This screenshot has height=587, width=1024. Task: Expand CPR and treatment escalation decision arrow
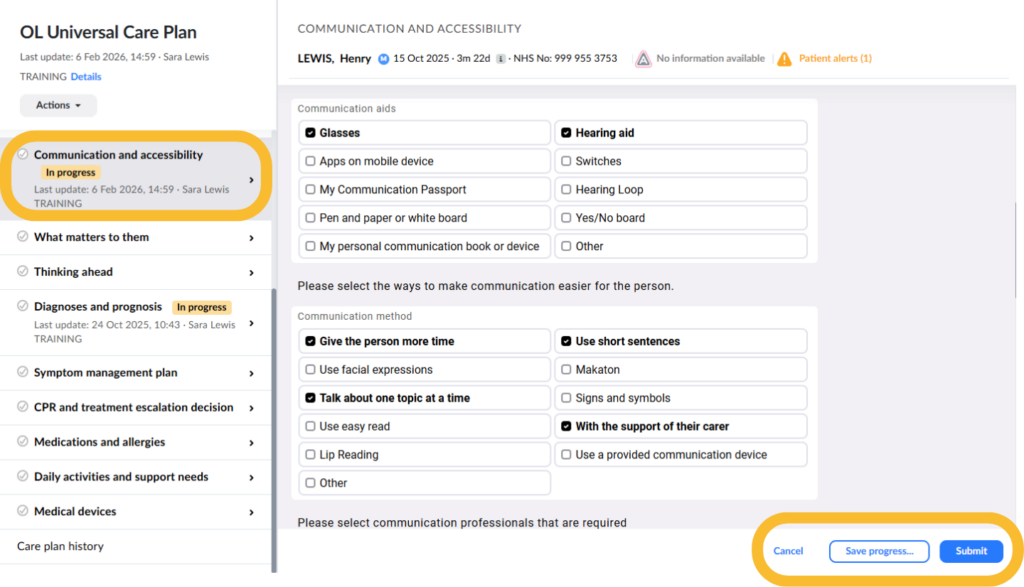tap(251, 408)
